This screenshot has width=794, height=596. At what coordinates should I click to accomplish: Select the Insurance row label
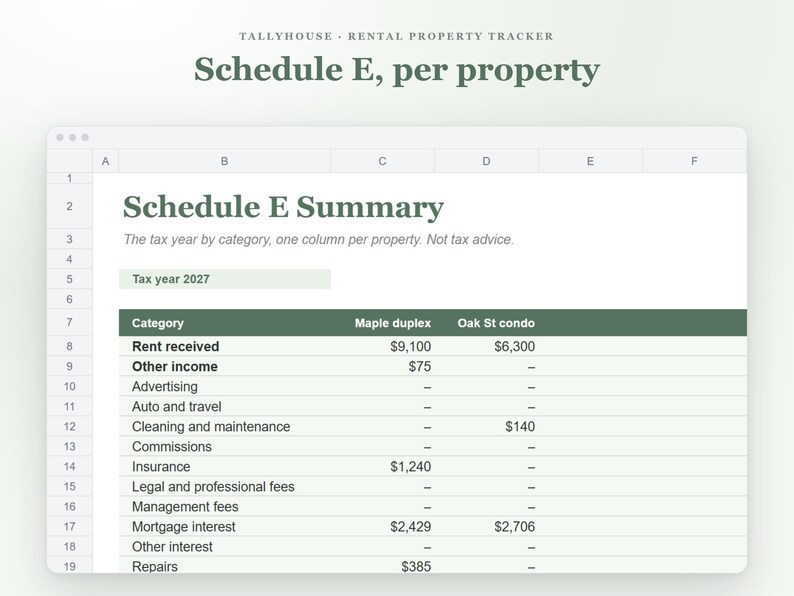(x=161, y=467)
